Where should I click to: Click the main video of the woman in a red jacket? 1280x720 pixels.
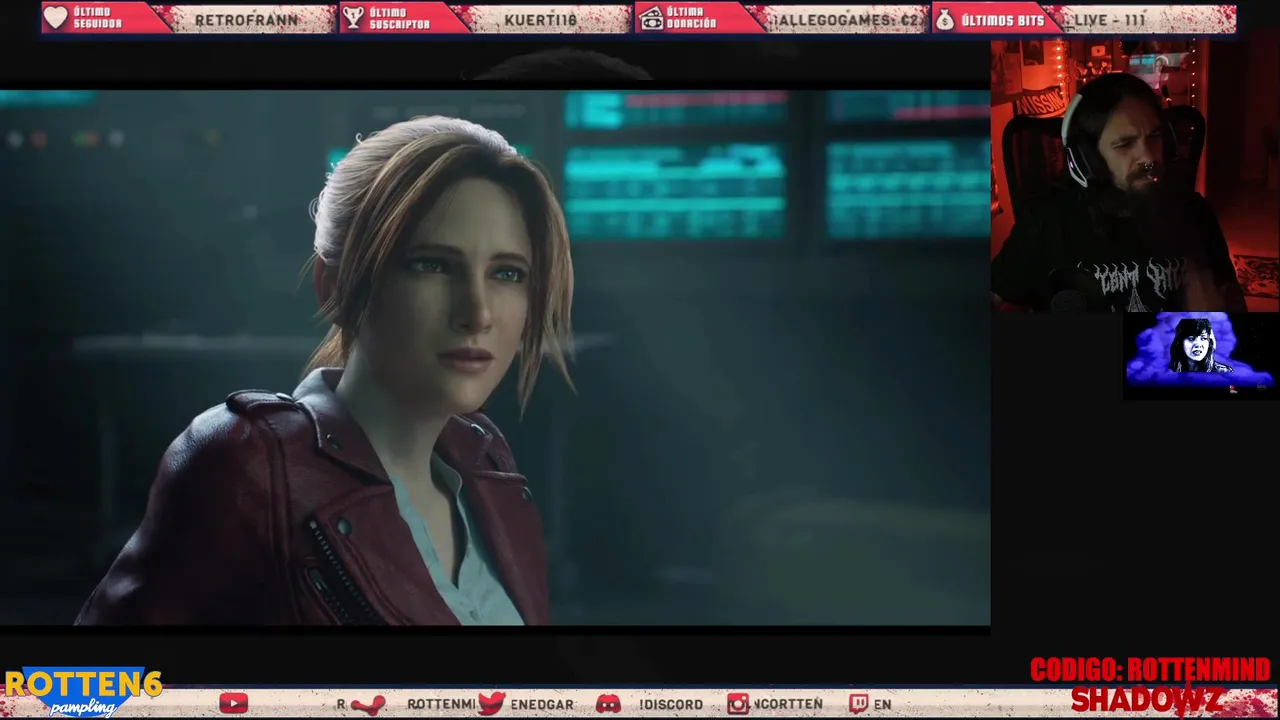tap(495, 357)
